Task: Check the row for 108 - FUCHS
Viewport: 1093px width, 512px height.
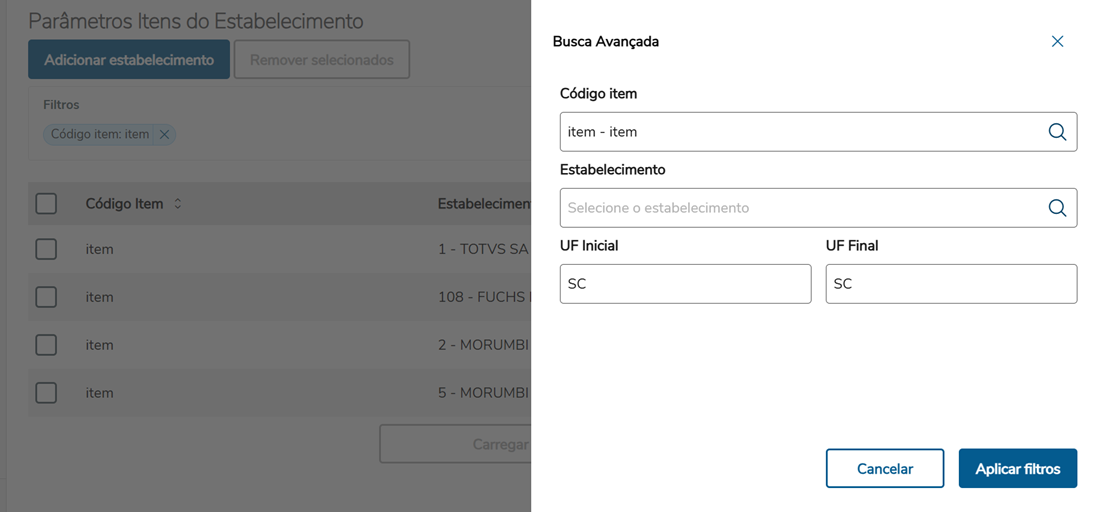Action: tap(46, 297)
